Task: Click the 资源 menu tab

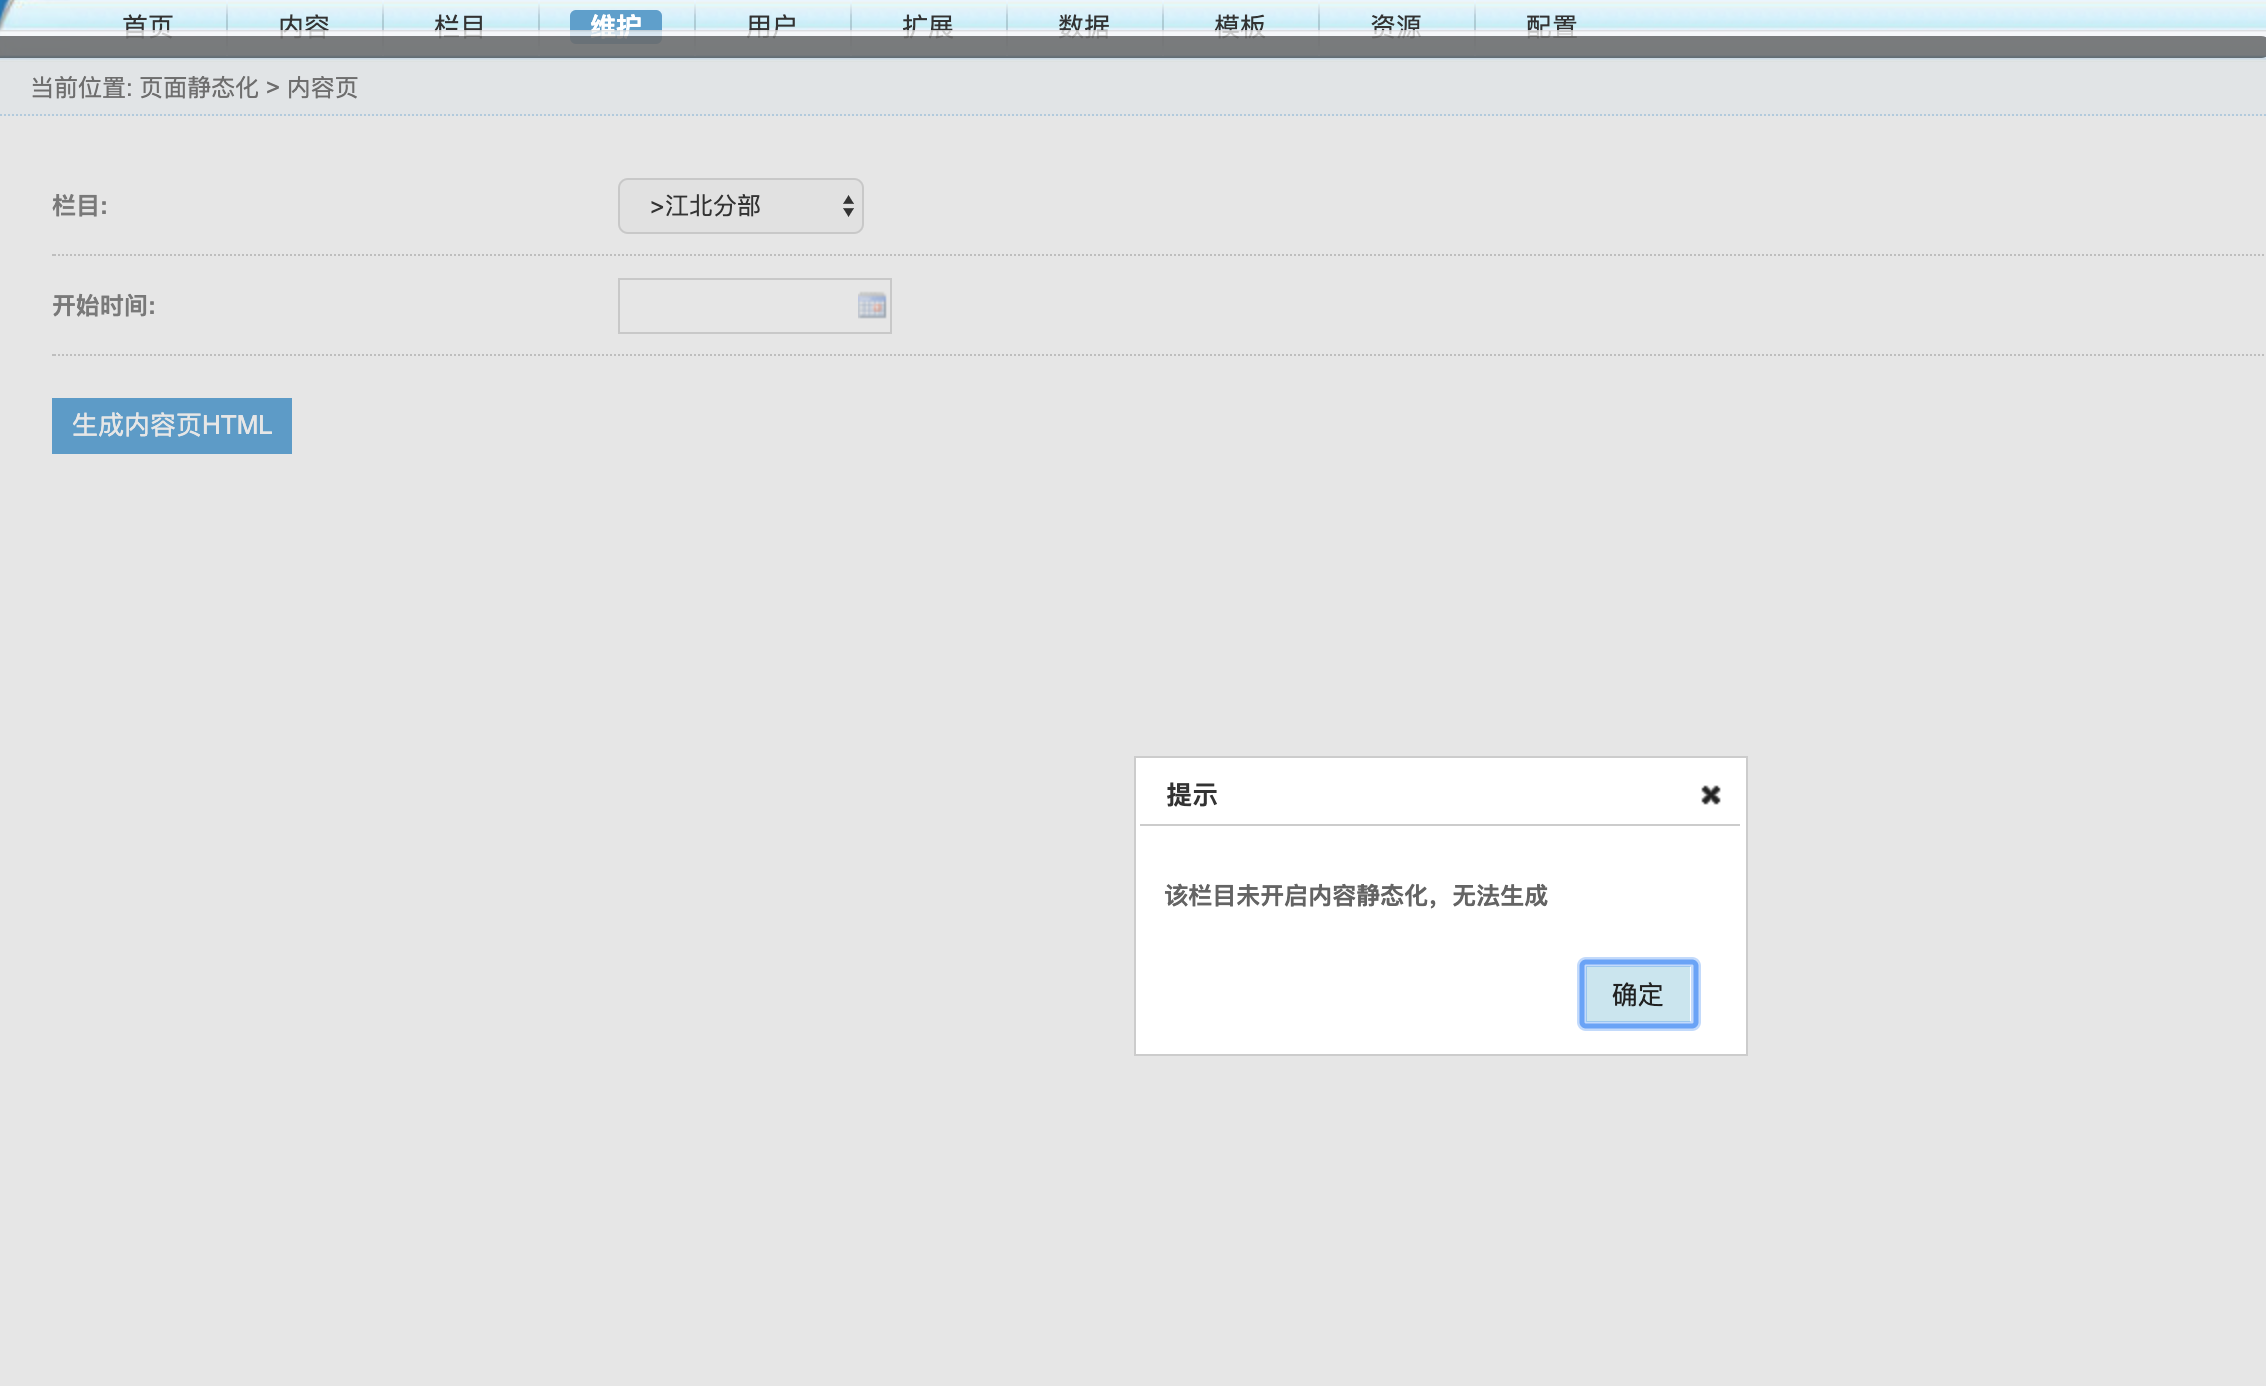Action: pyautogui.click(x=1396, y=23)
